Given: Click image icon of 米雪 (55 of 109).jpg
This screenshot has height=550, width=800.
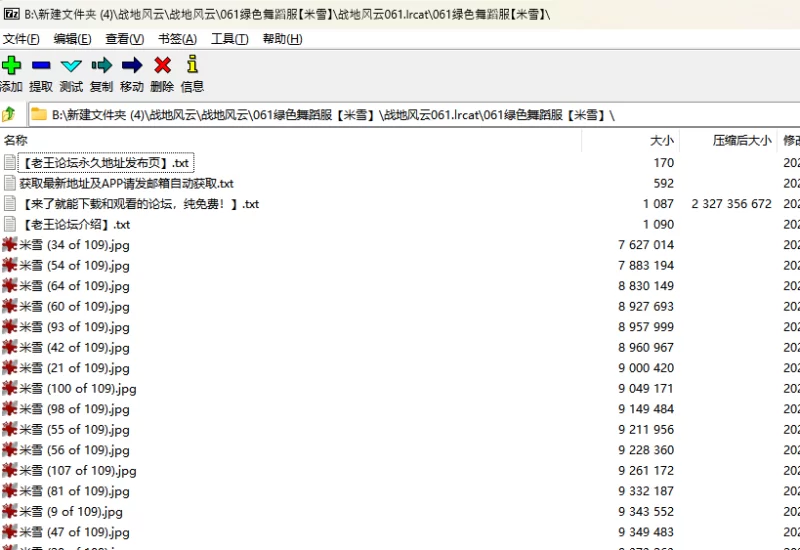Looking at the screenshot, I should (10, 430).
